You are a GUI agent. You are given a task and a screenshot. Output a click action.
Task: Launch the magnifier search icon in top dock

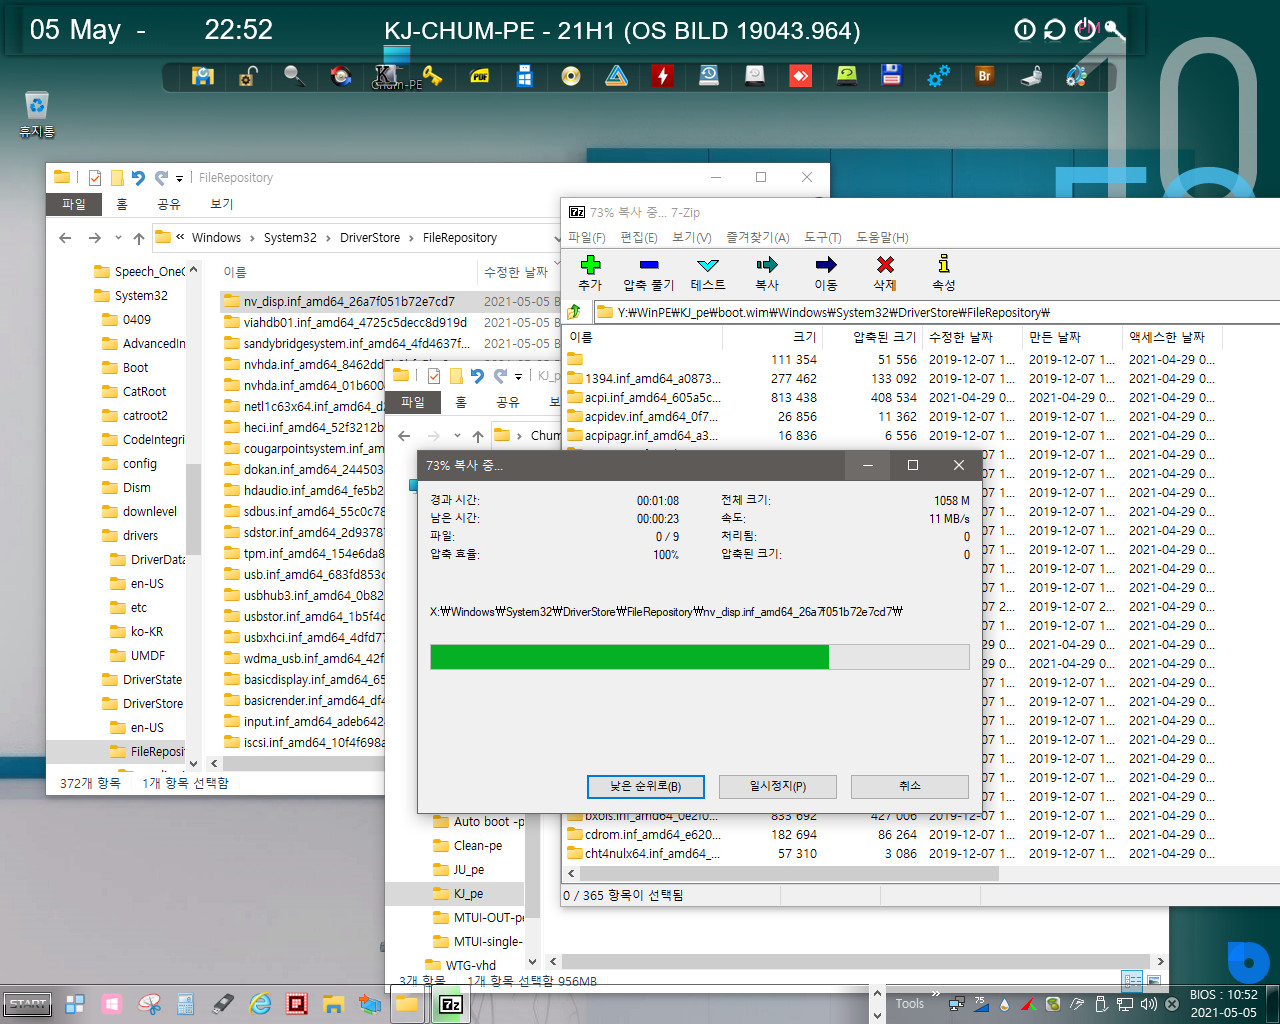click(294, 76)
